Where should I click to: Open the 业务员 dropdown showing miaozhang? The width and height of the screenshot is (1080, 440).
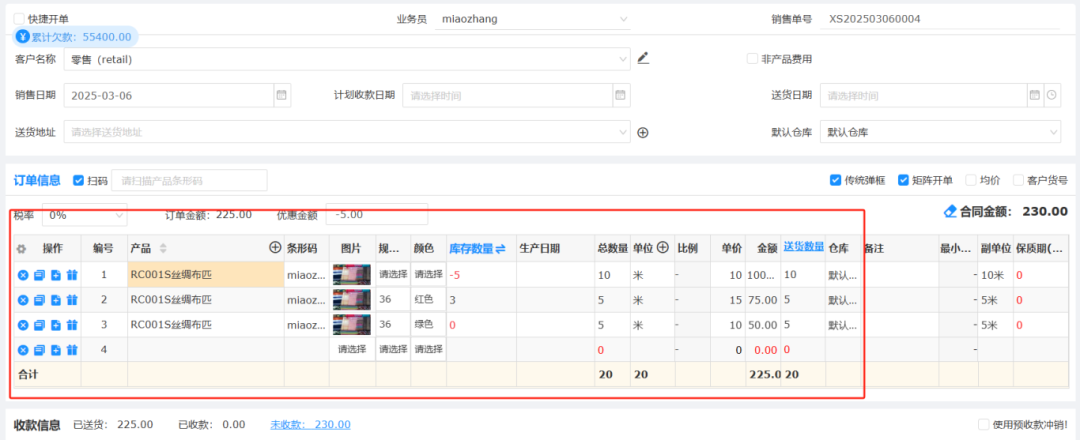point(534,19)
